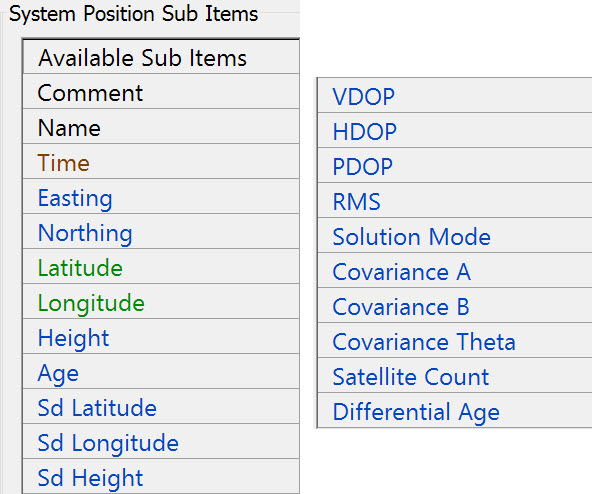
Task: Click the Differential Age item
Action: (x=416, y=412)
